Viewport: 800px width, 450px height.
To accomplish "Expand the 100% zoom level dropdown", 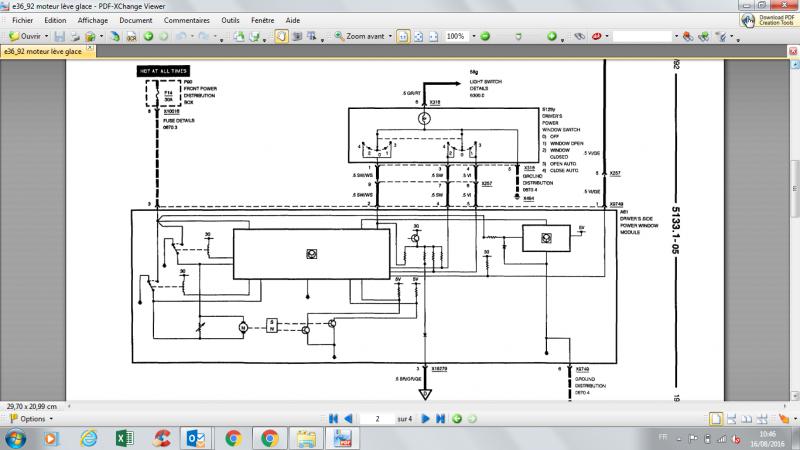I will pos(476,36).
